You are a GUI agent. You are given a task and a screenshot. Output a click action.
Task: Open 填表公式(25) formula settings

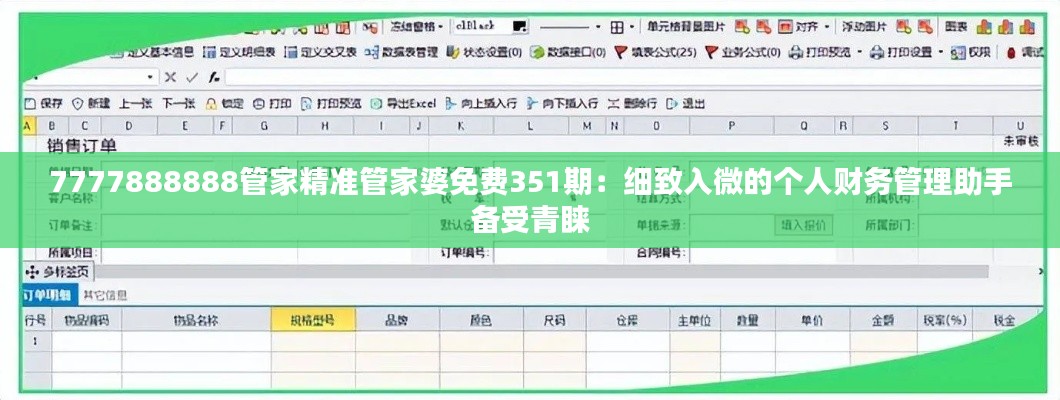(x=620, y=51)
